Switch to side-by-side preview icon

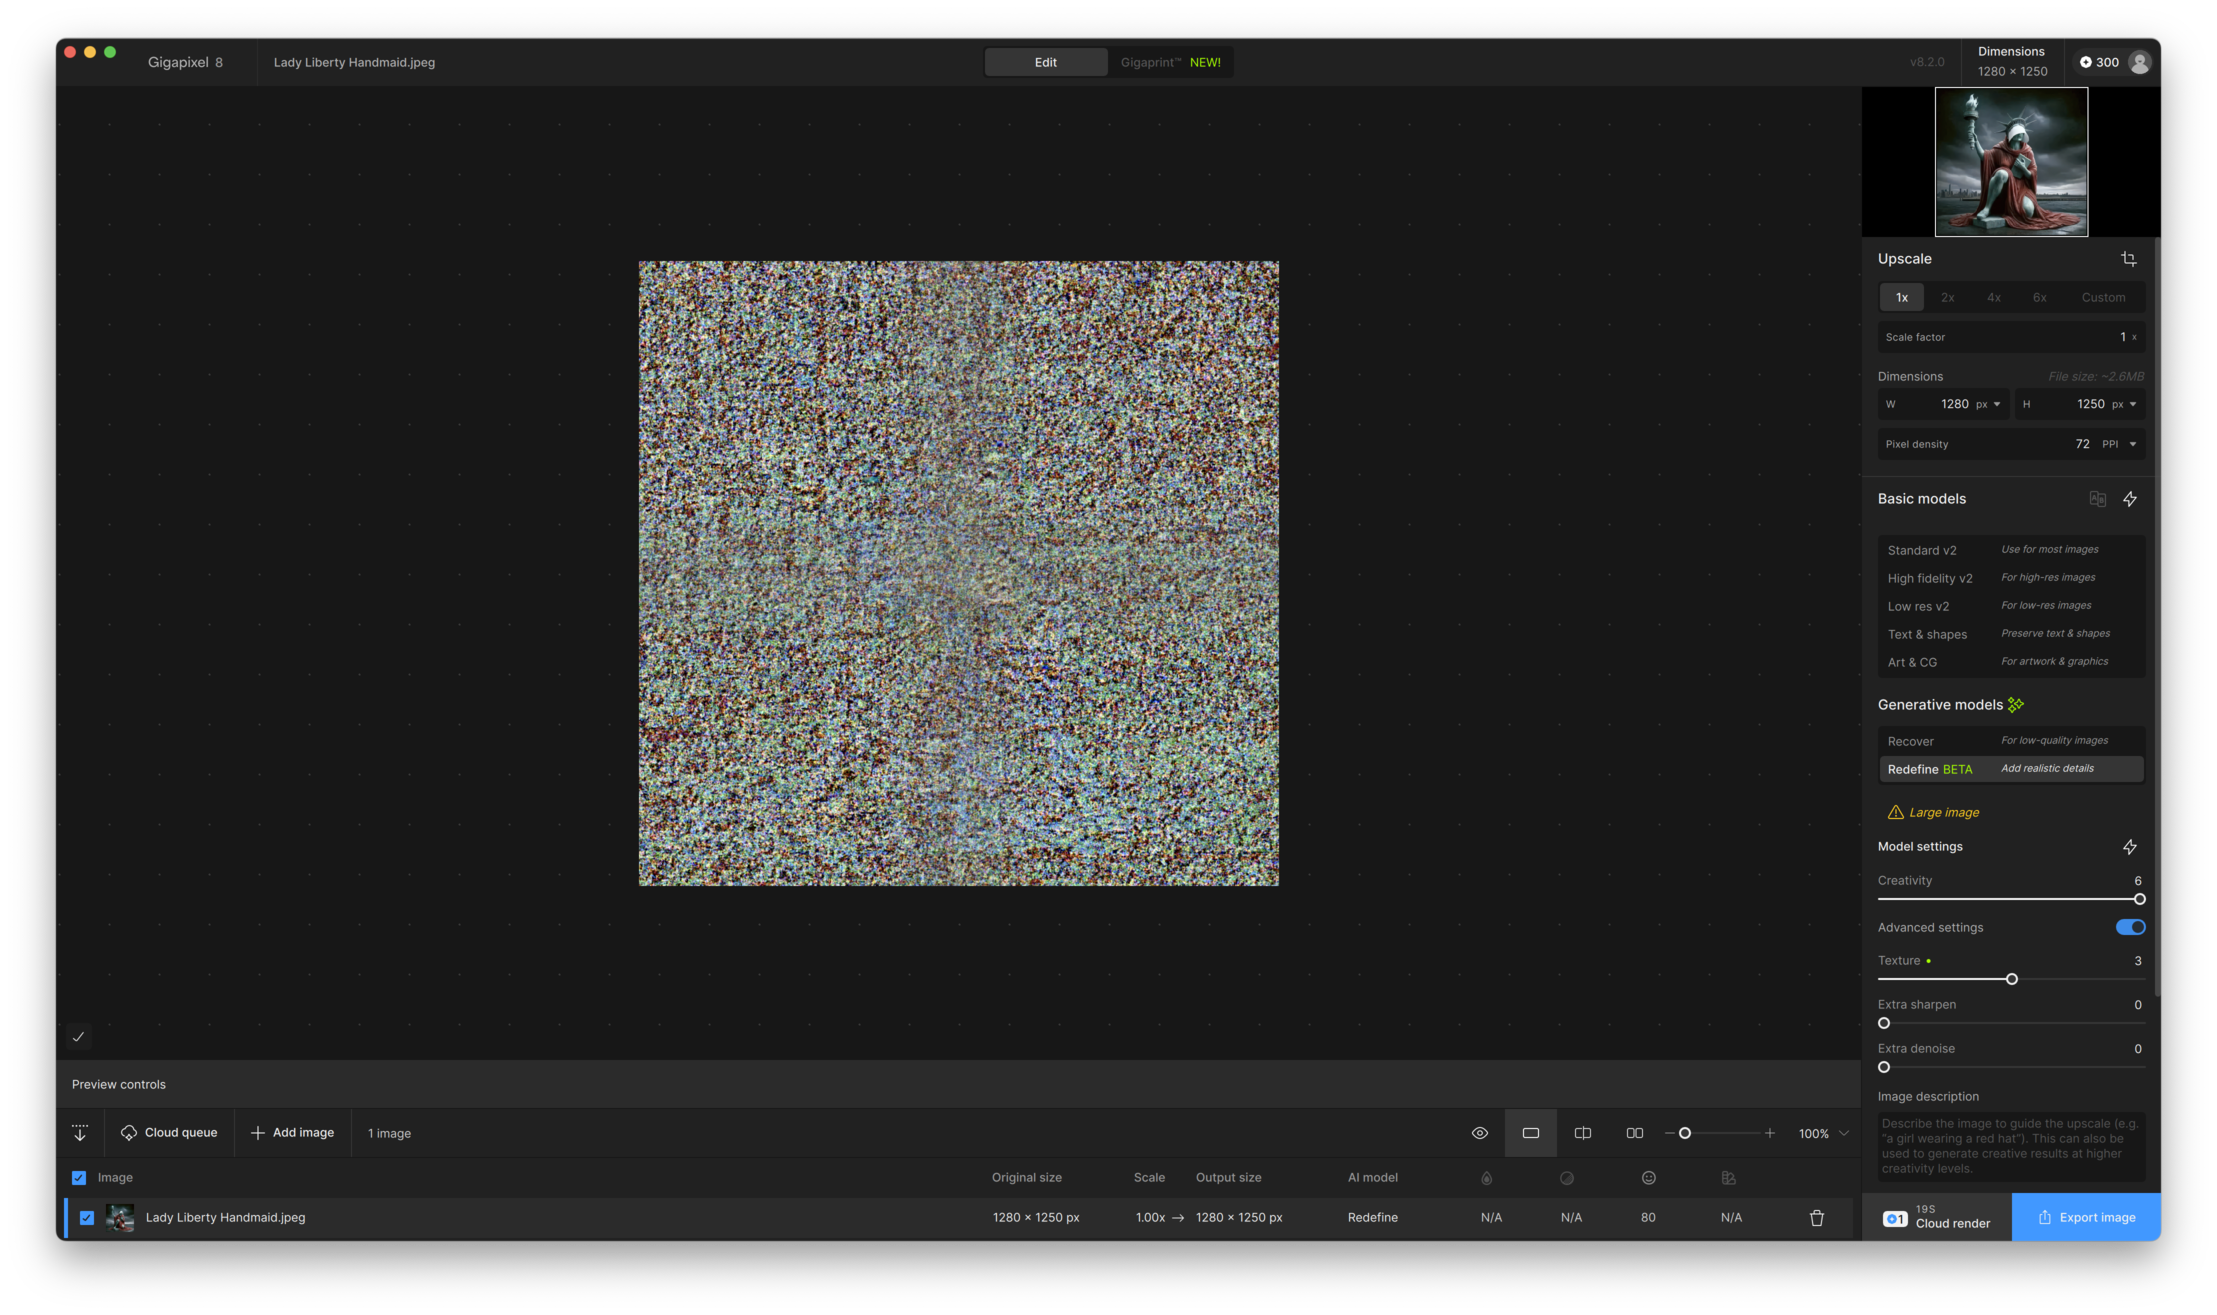coord(1635,1133)
